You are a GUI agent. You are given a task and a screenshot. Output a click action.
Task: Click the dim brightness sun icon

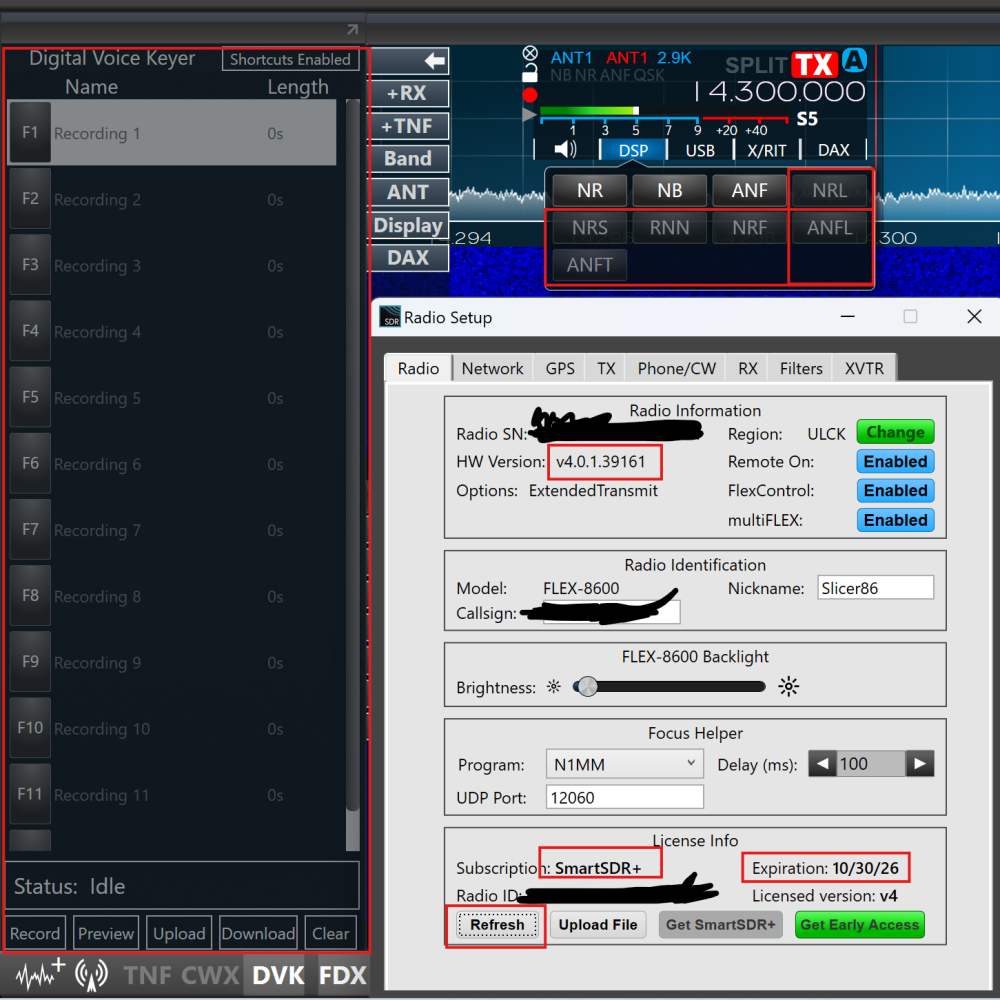pos(554,687)
